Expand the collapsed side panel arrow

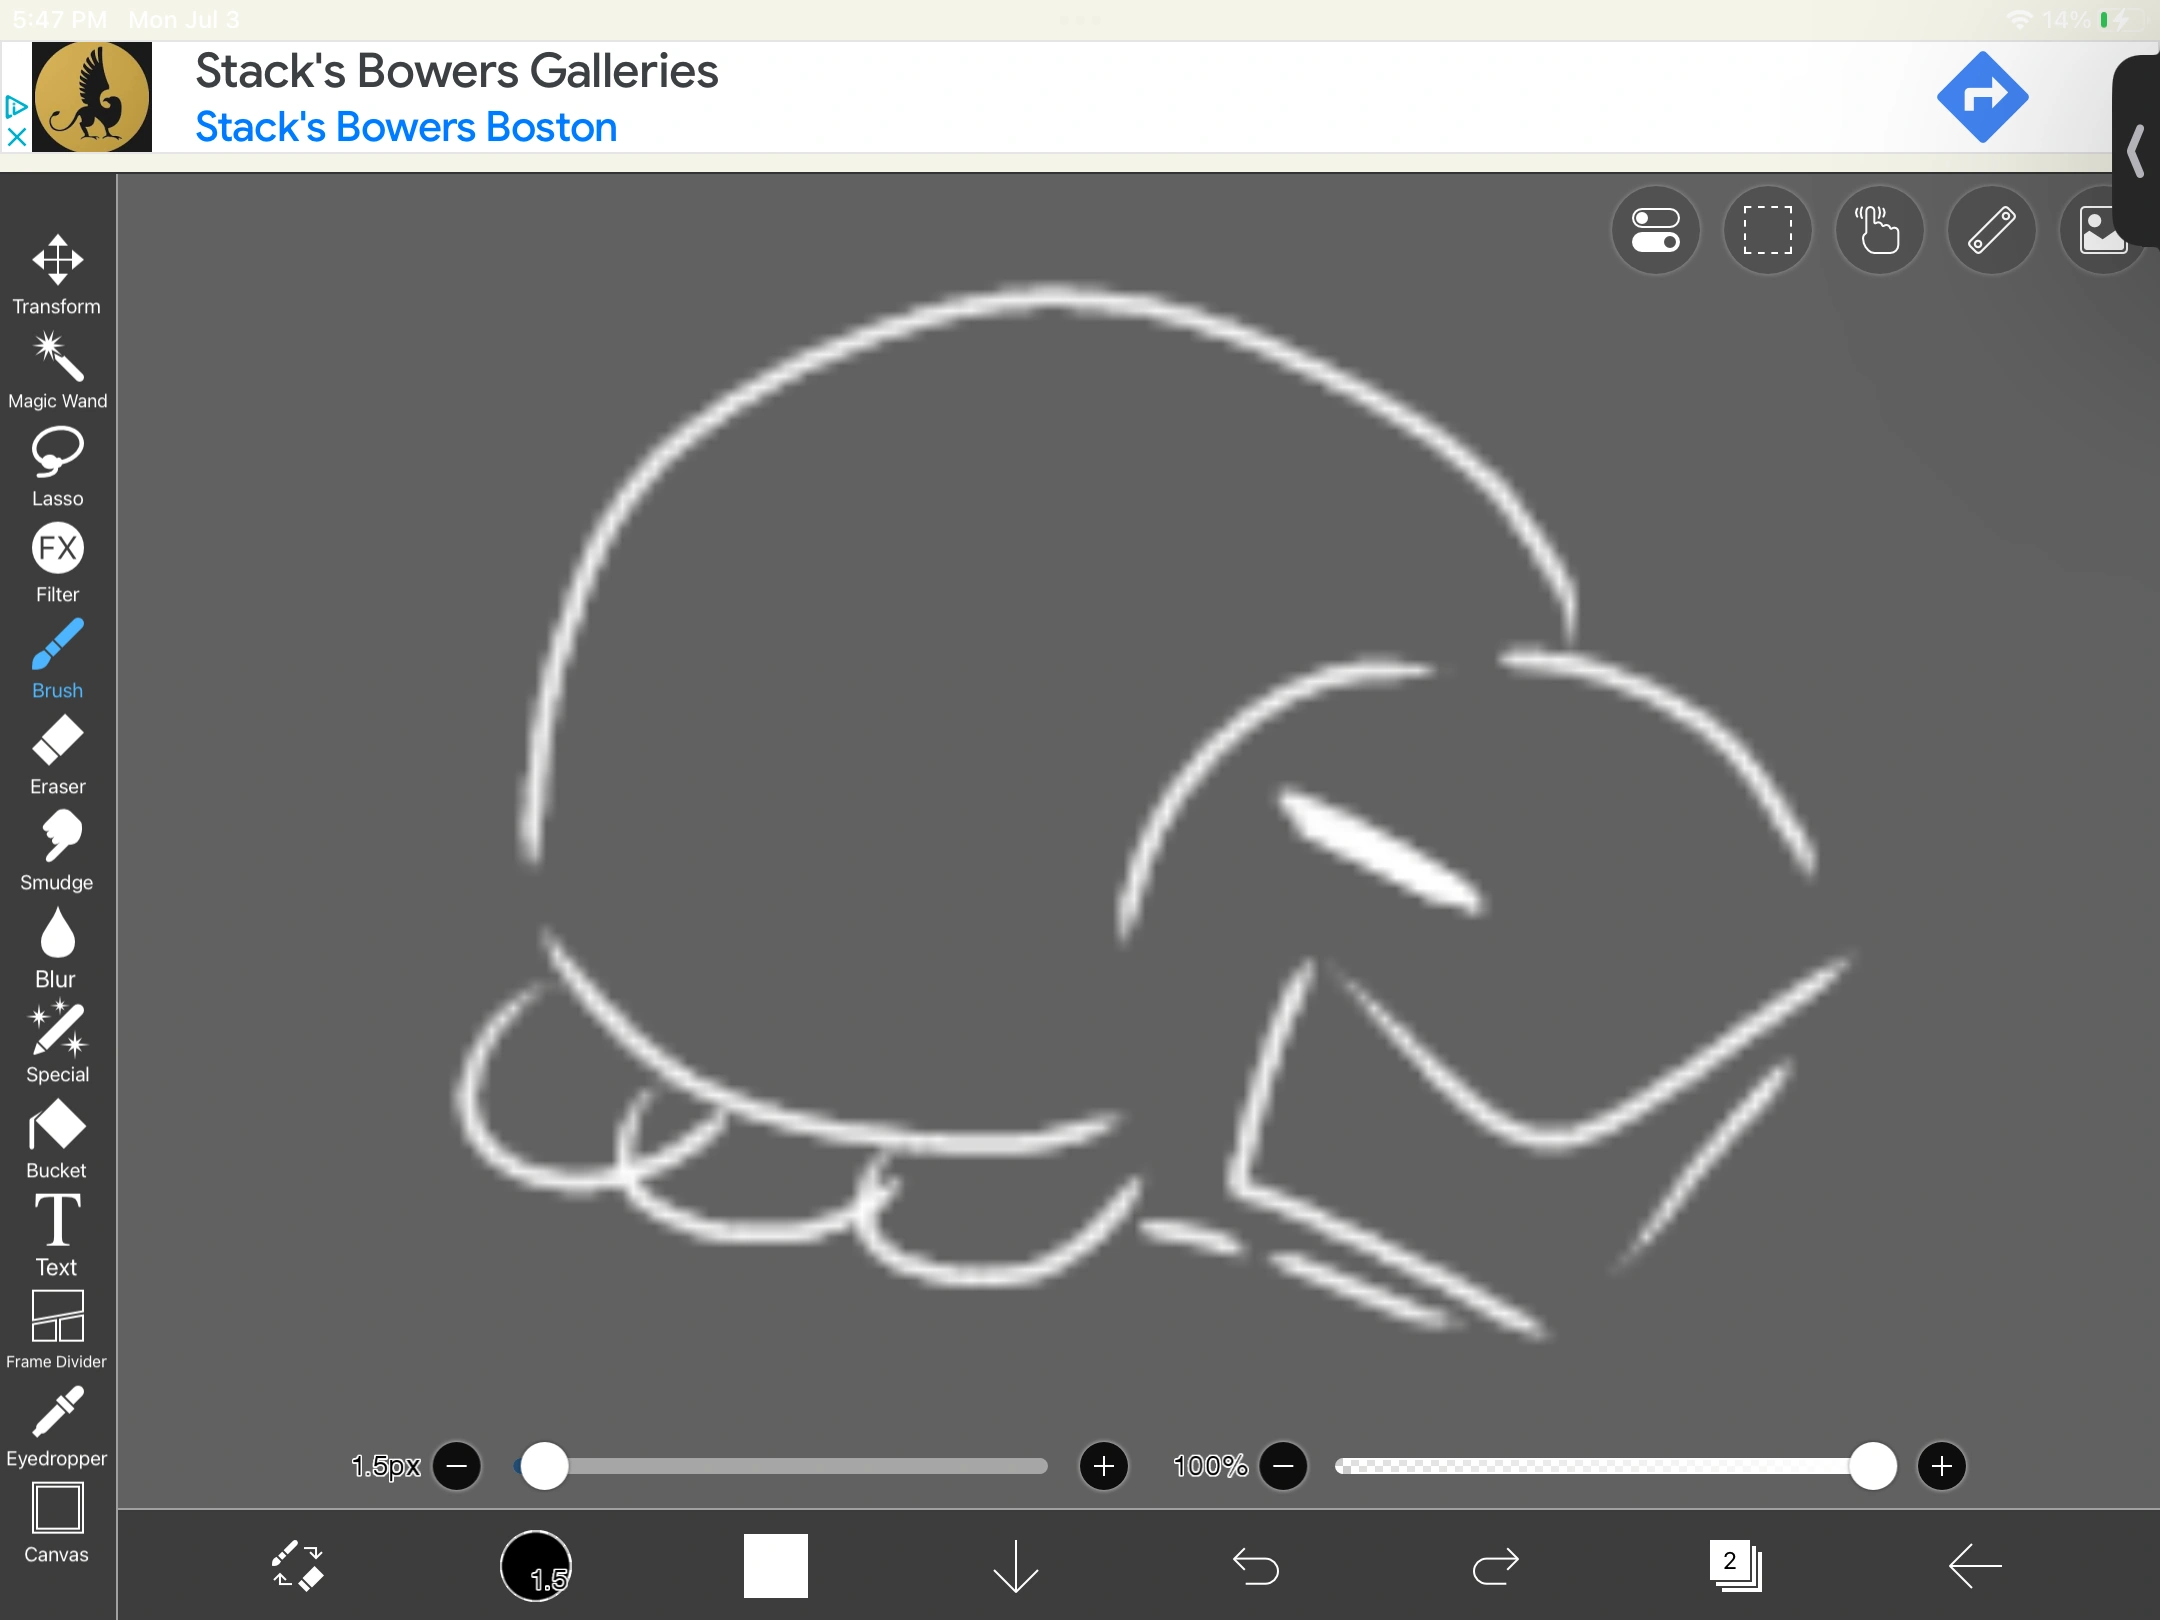click(2136, 152)
